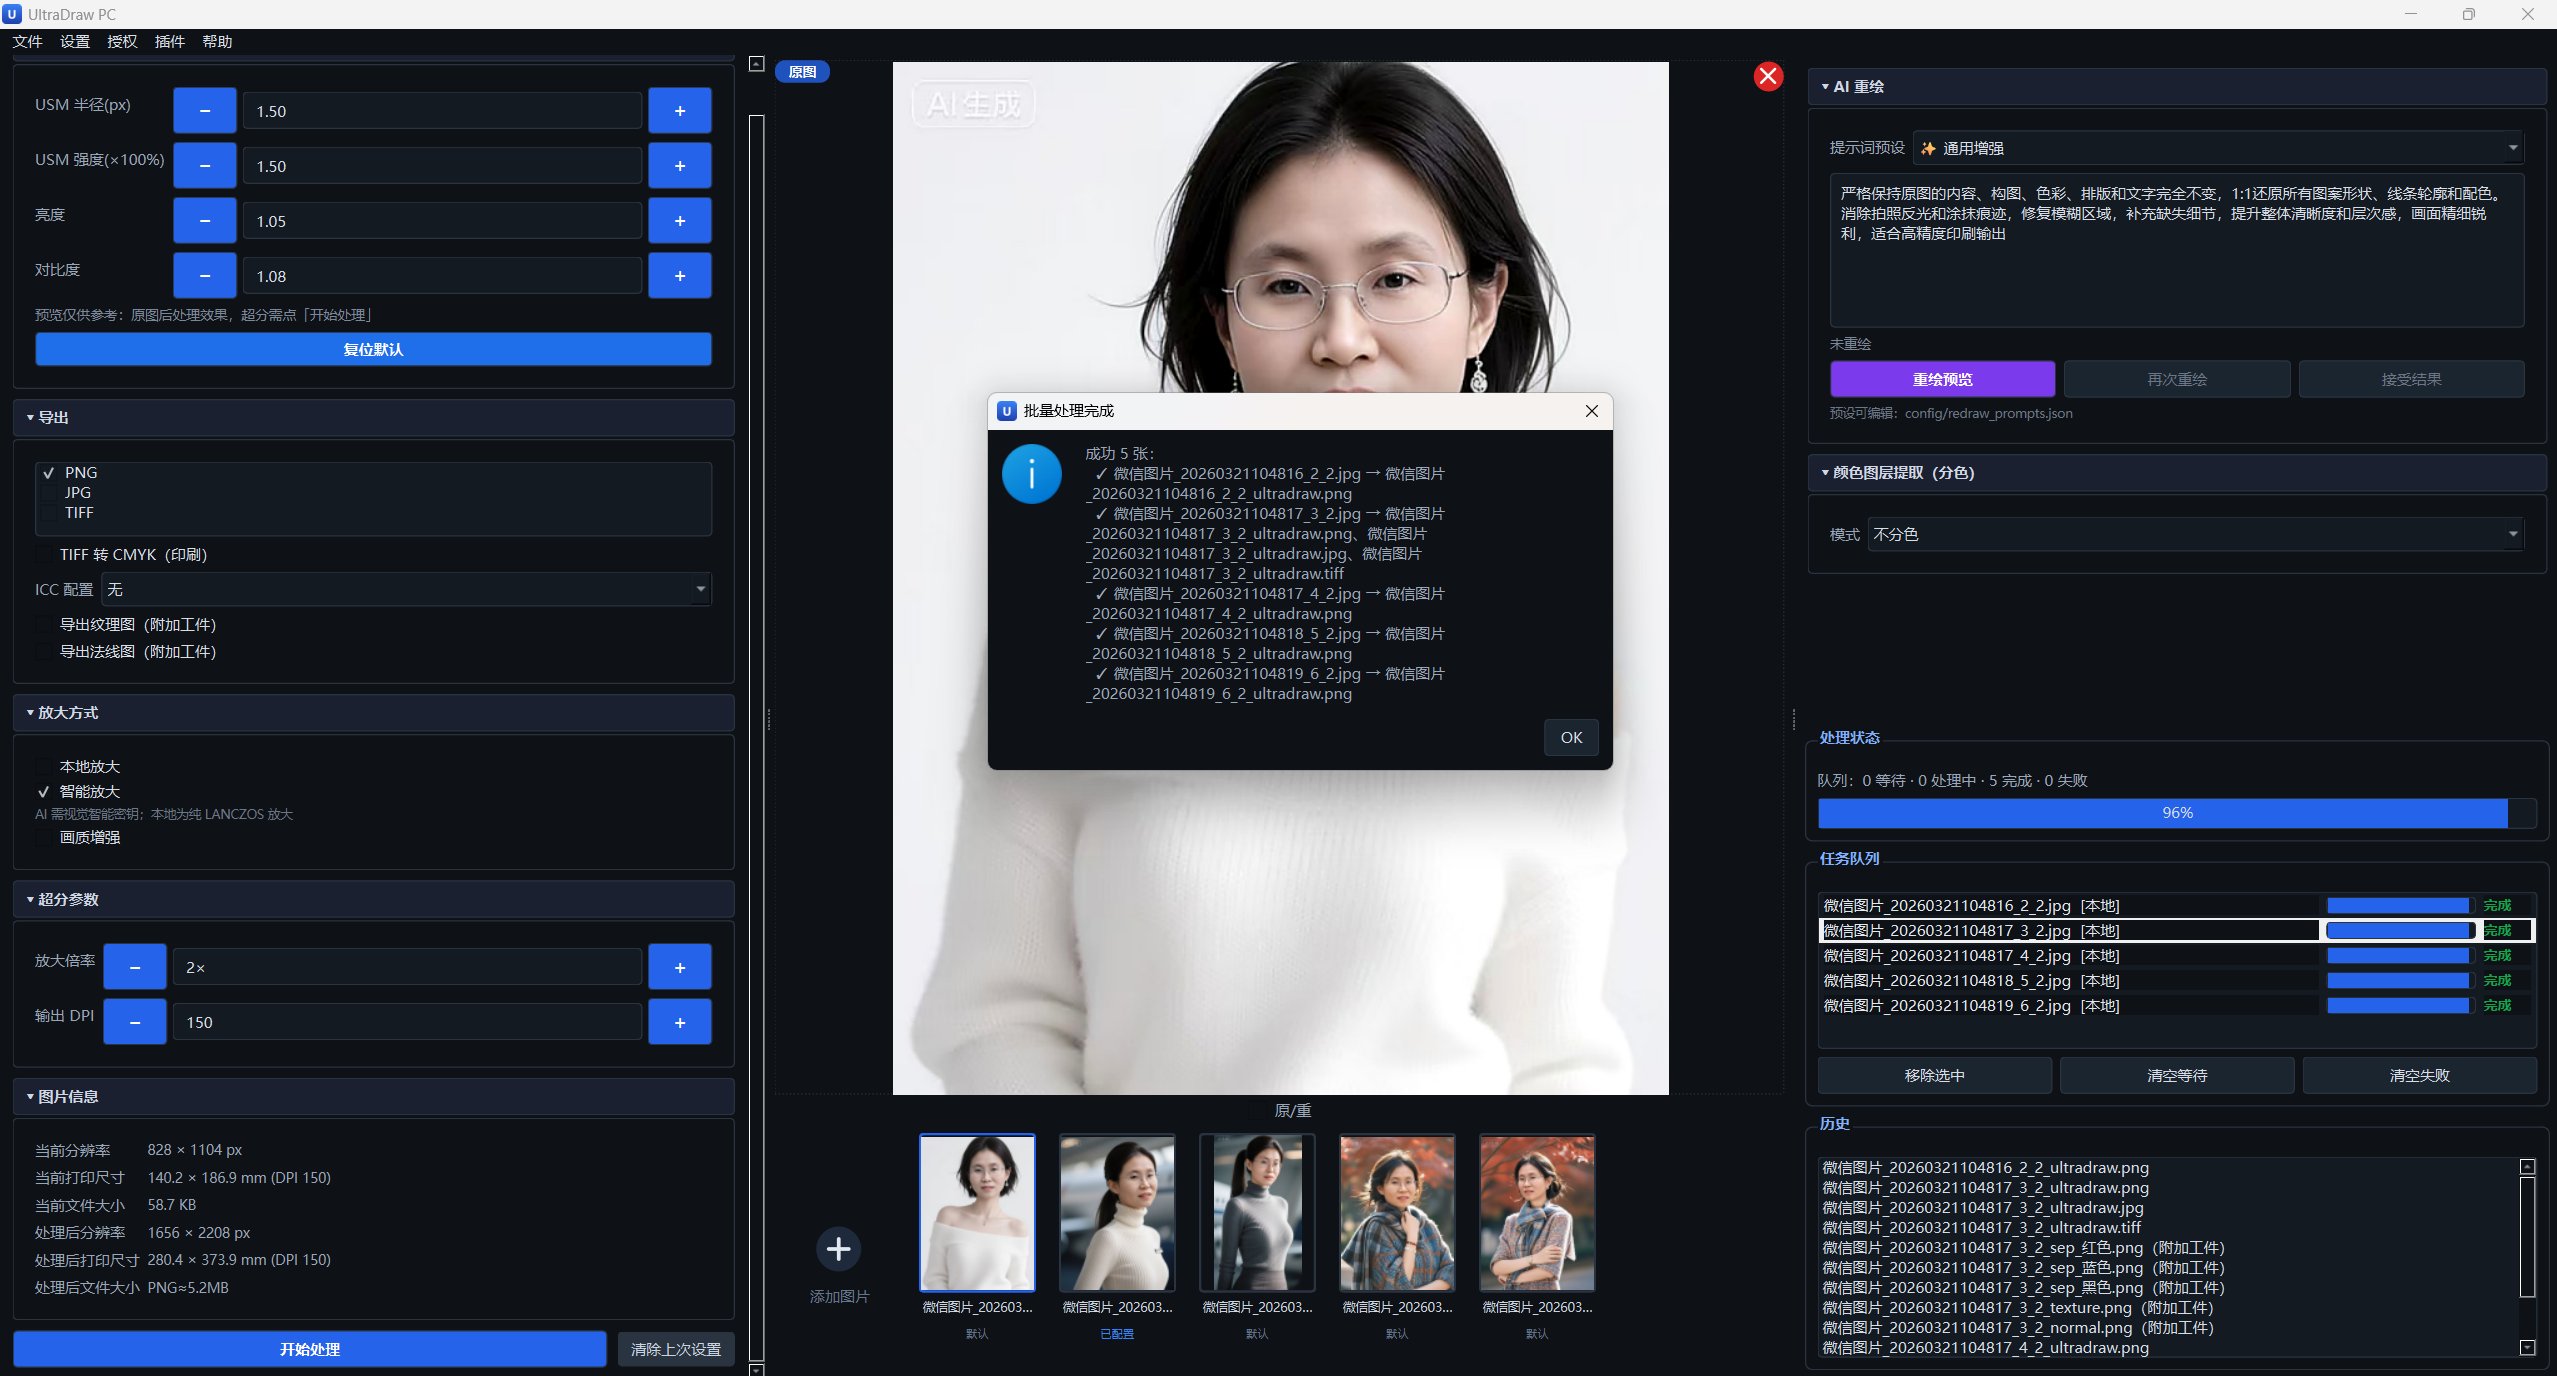
Task: Decrease USM radius with minus button
Action: tap(204, 111)
